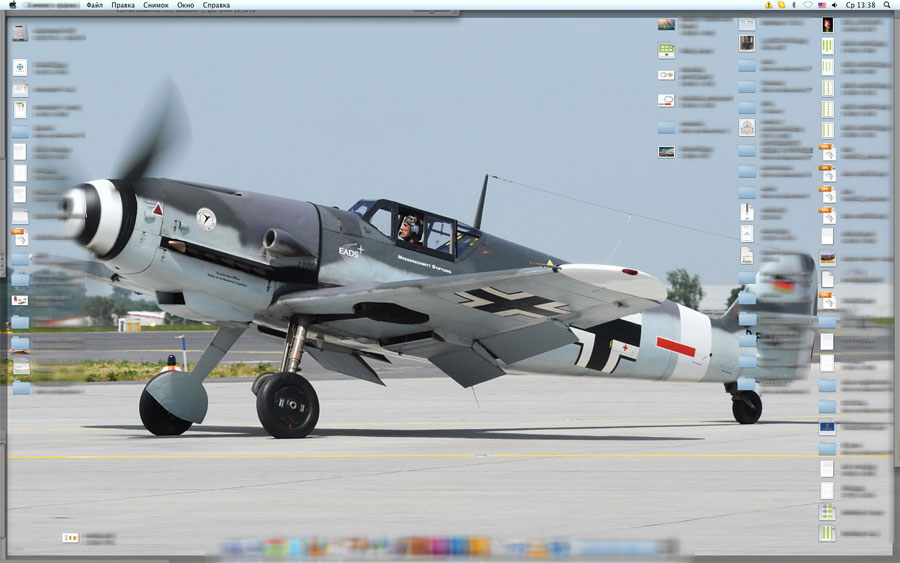Open the Wi-Fi status icon
Screen dimensions: 900x563
tap(806, 5)
